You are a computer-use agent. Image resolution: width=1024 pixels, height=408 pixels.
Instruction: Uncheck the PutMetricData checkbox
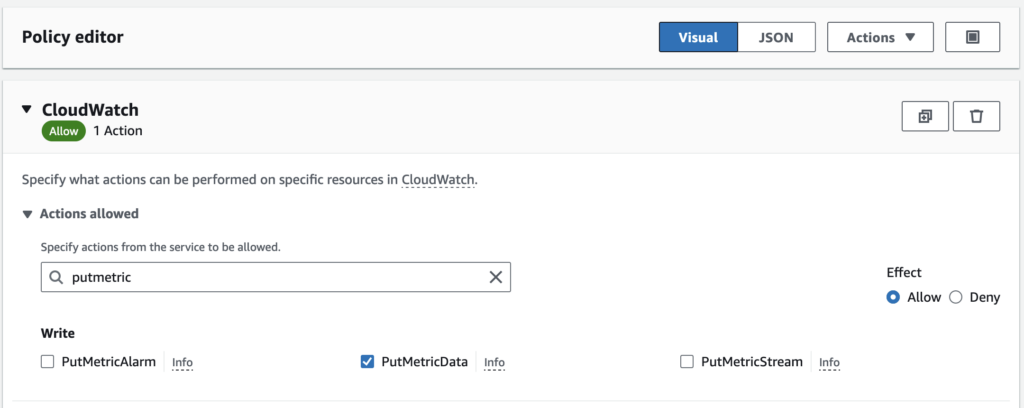(367, 362)
